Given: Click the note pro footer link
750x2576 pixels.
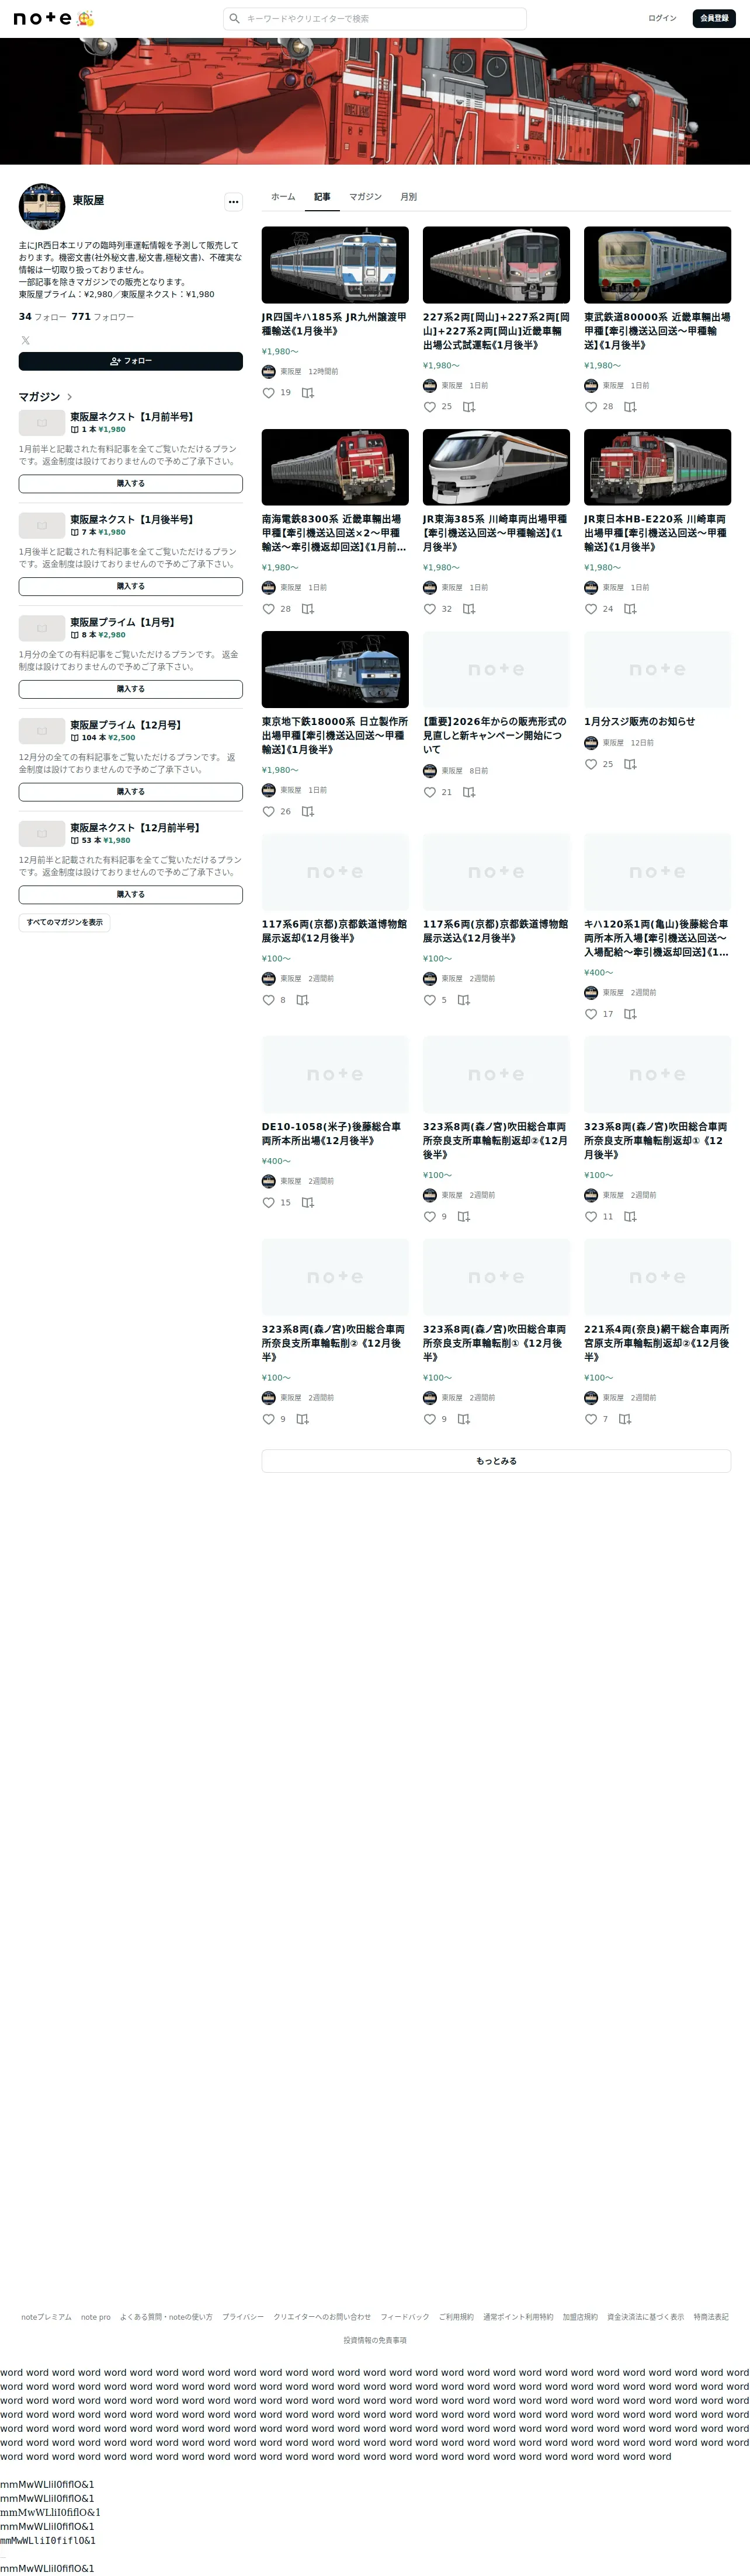Looking at the screenshot, I should click(96, 2317).
